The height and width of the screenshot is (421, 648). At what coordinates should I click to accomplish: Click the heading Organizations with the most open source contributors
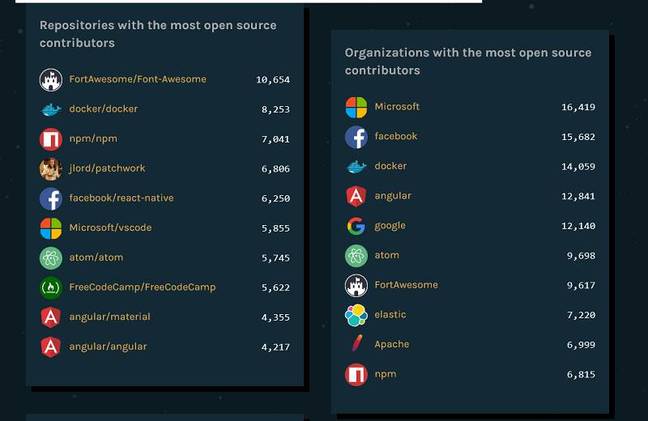point(468,62)
